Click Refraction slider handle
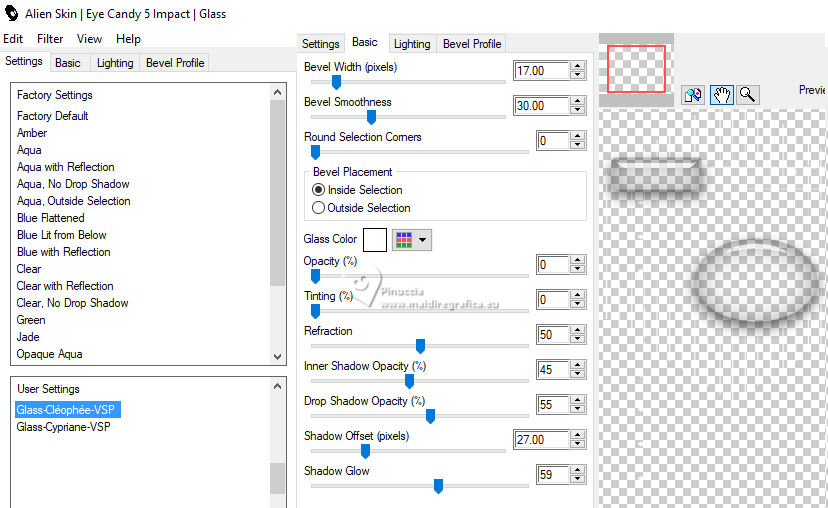 pos(420,346)
